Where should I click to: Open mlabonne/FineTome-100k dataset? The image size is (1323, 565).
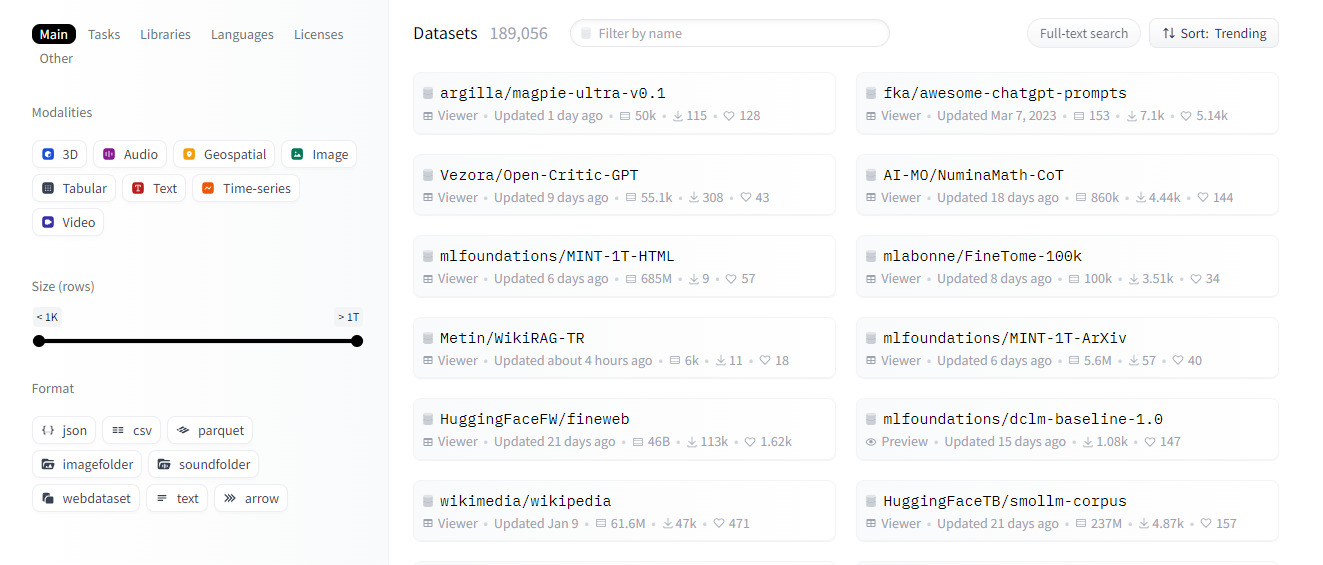coord(1067,266)
